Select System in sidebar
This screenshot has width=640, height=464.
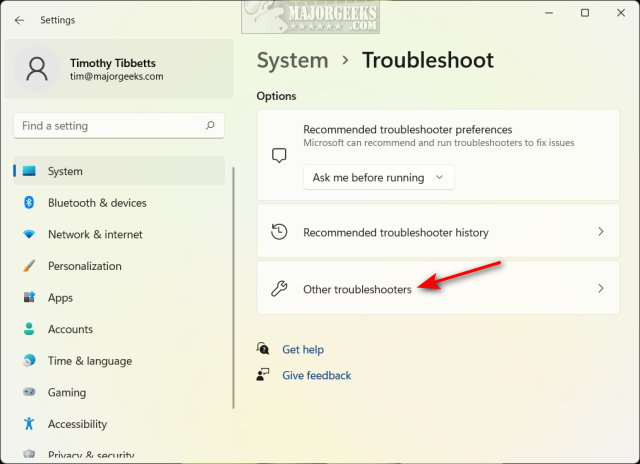(119, 171)
